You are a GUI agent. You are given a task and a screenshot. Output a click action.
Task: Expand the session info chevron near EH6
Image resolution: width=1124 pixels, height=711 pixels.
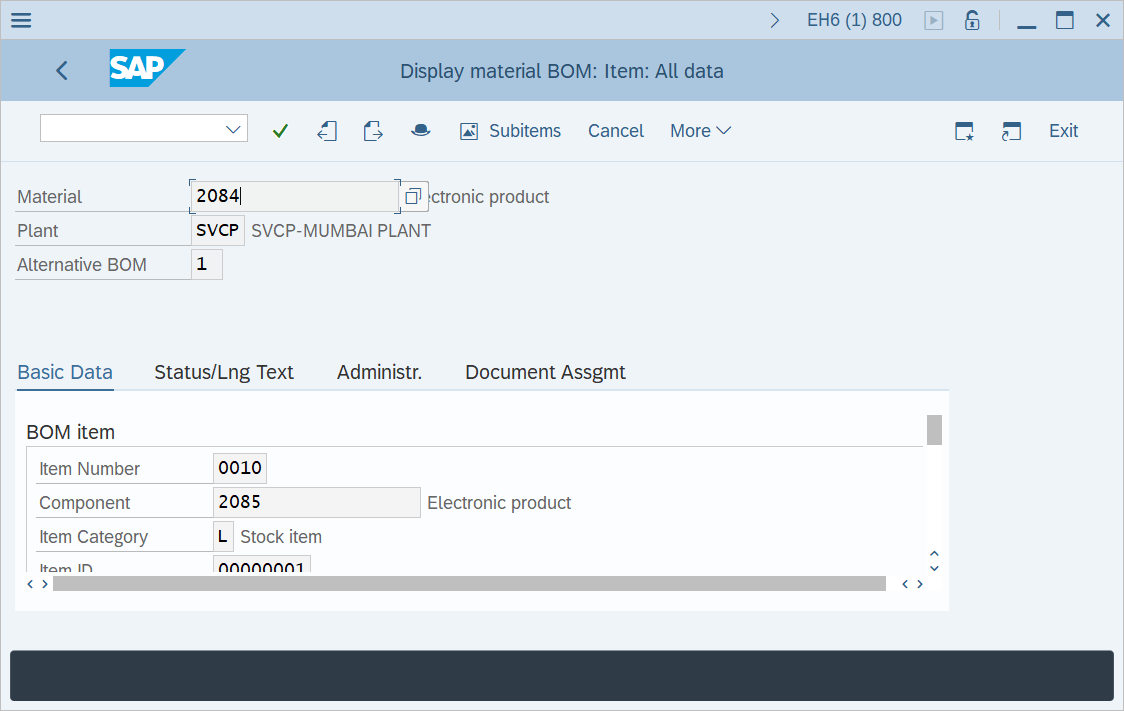point(775,20)
